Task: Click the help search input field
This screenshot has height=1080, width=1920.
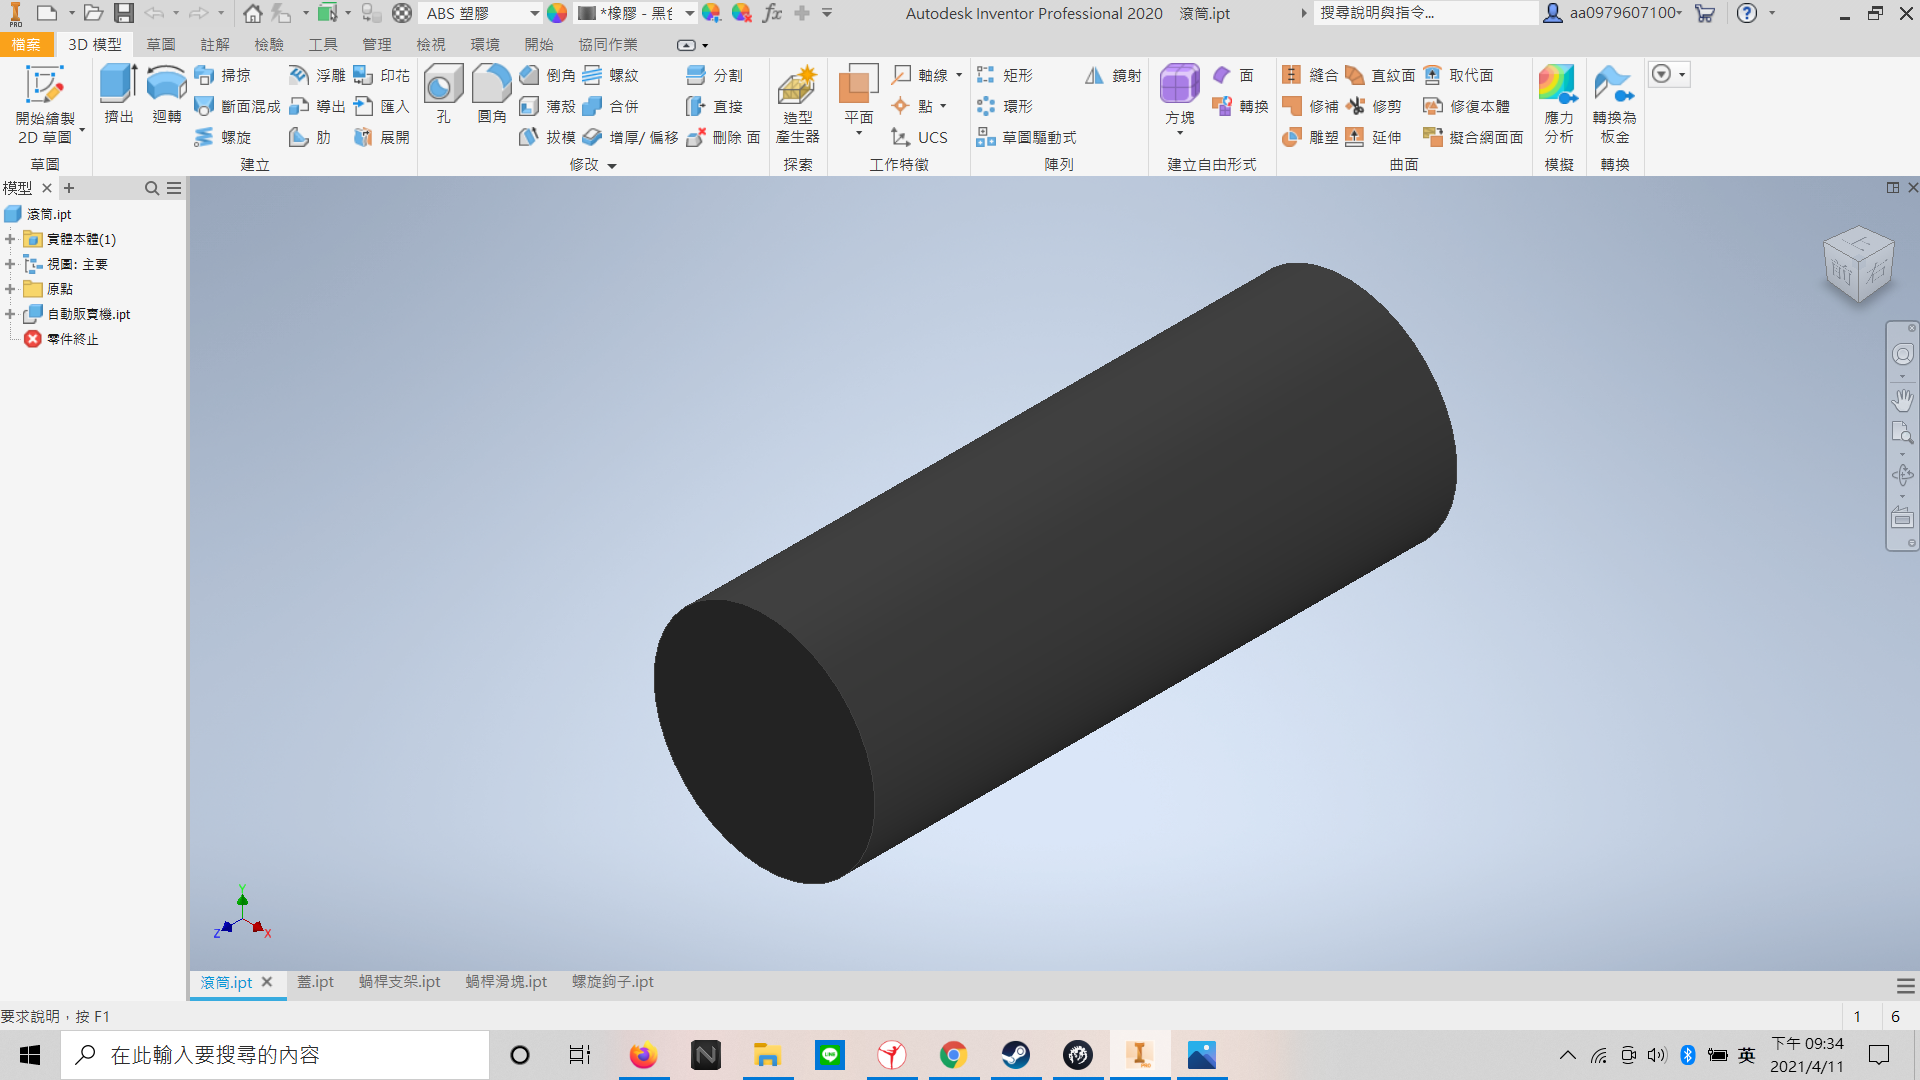Action: 1425,13
